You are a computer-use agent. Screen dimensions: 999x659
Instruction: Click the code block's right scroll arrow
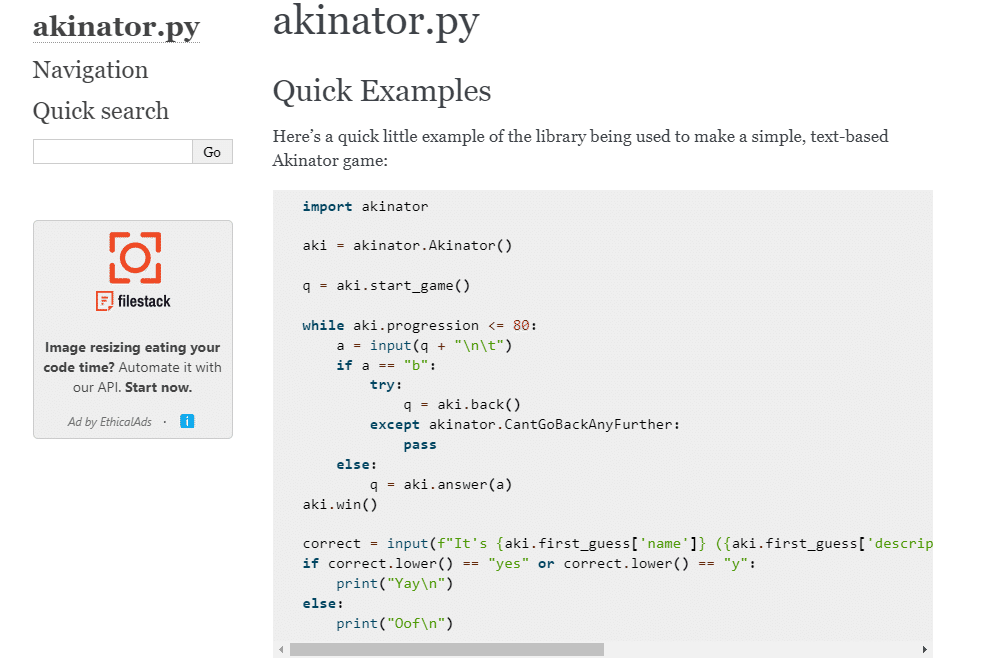coord(924,650)
